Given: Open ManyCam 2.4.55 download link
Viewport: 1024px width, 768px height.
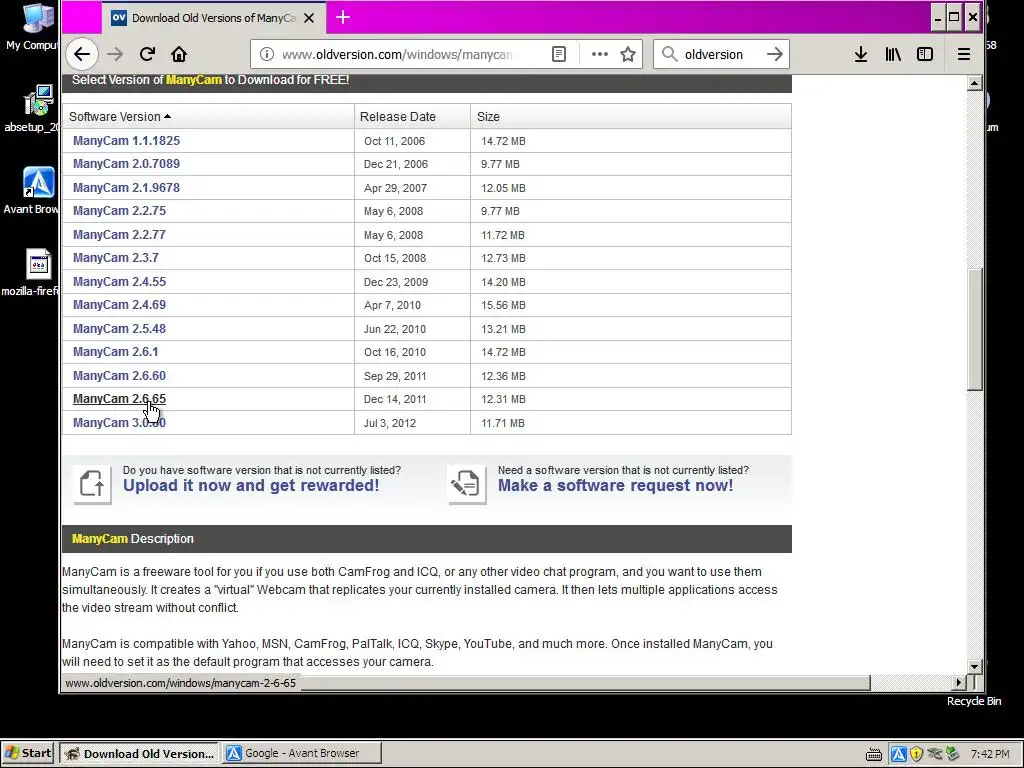Looking at the screenshot, I should pyautogui.click(x=120, y=281).
